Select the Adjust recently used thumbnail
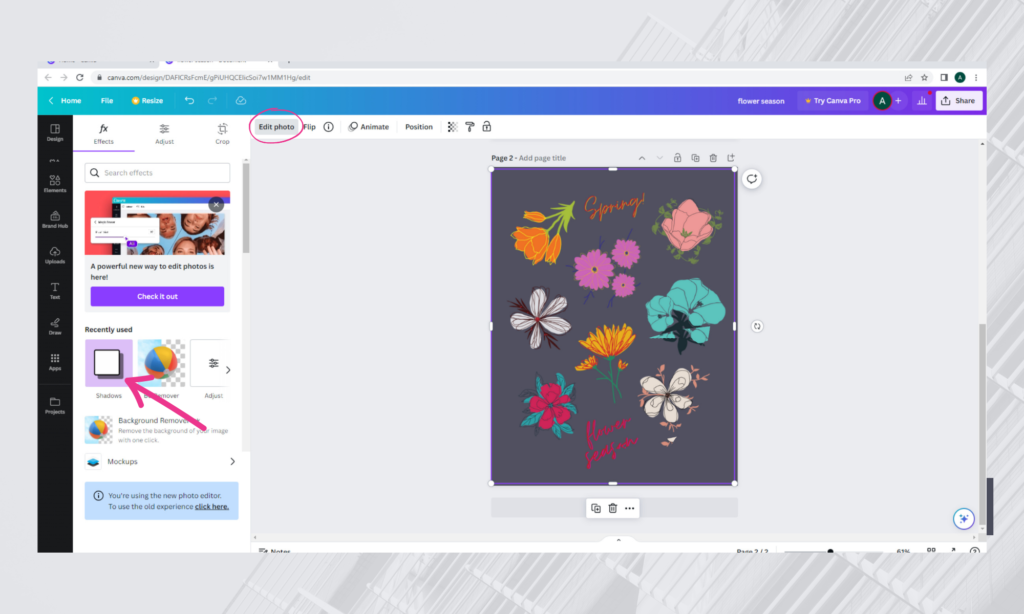Viewport: 1024px width, 614px height. [210, 363]
